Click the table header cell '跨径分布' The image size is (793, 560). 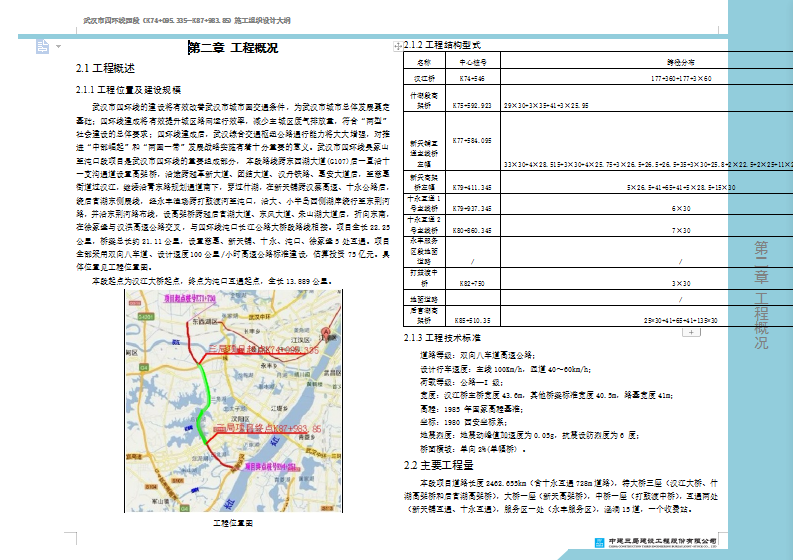coord(680,62)
